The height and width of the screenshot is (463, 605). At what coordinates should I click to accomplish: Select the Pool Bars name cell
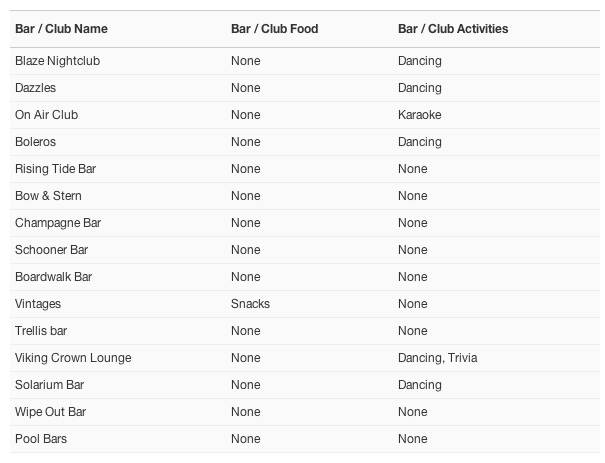(x=41, y=439)
